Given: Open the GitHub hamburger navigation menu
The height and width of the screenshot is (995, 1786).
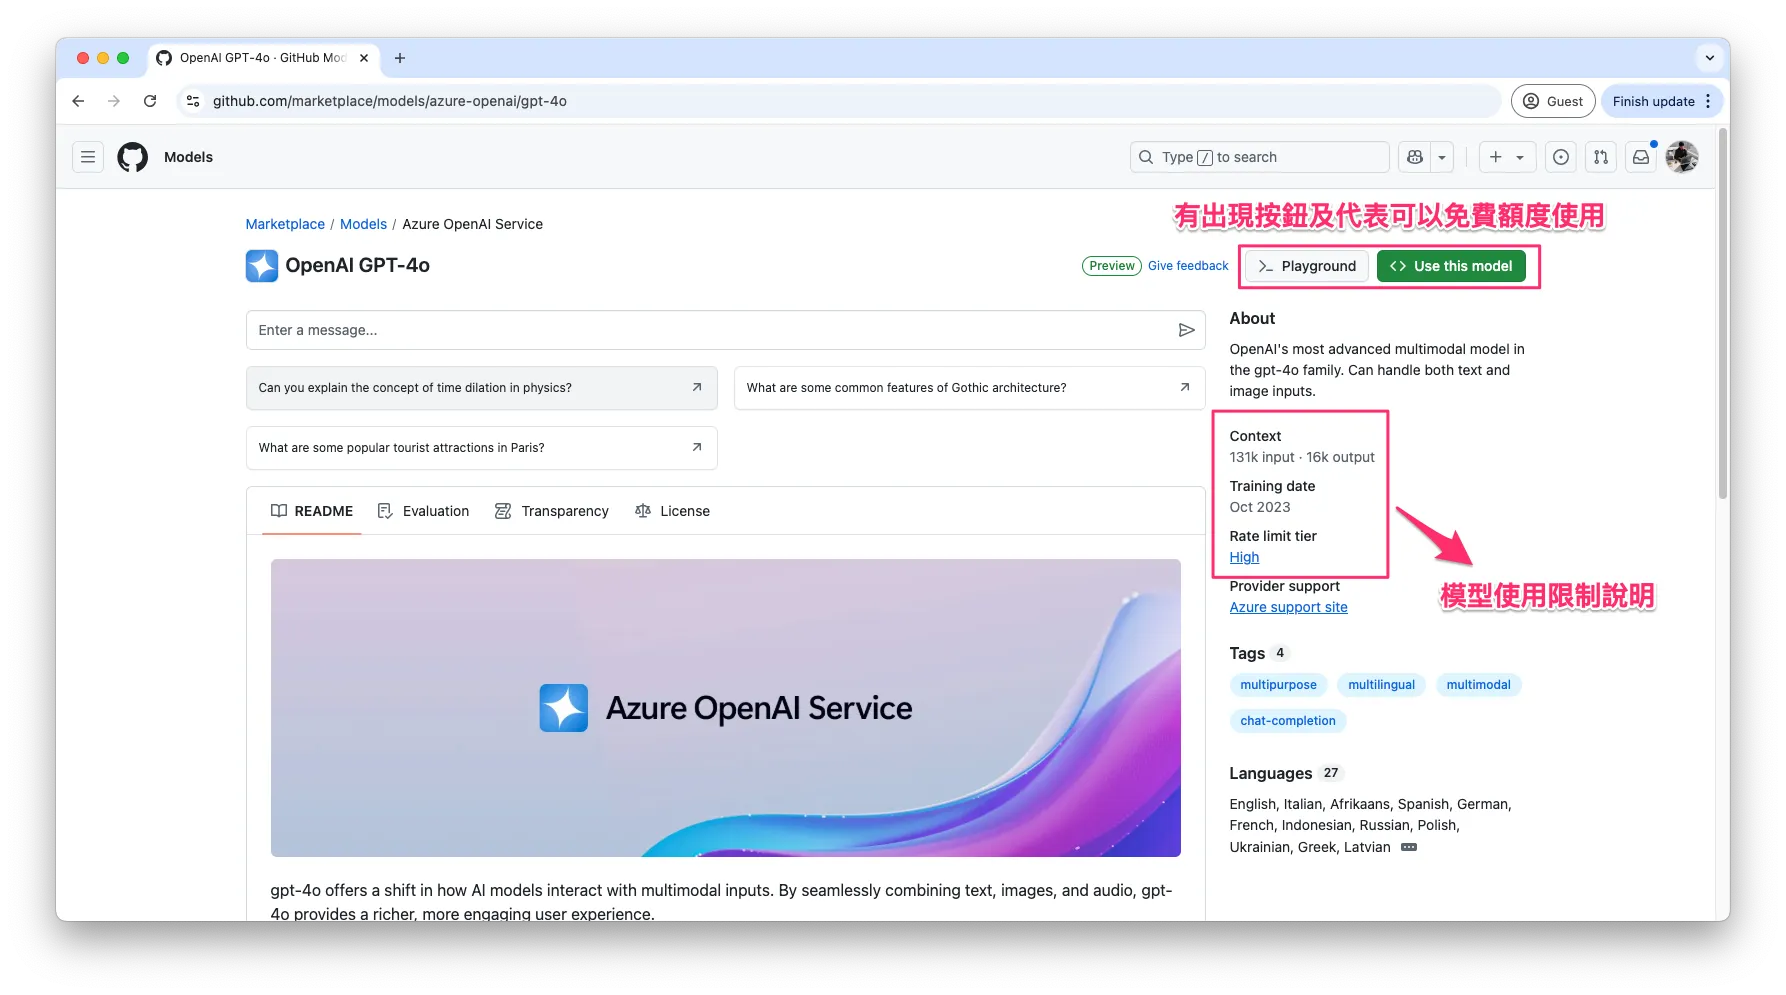Looking at the screenshot, I should 88,157.
